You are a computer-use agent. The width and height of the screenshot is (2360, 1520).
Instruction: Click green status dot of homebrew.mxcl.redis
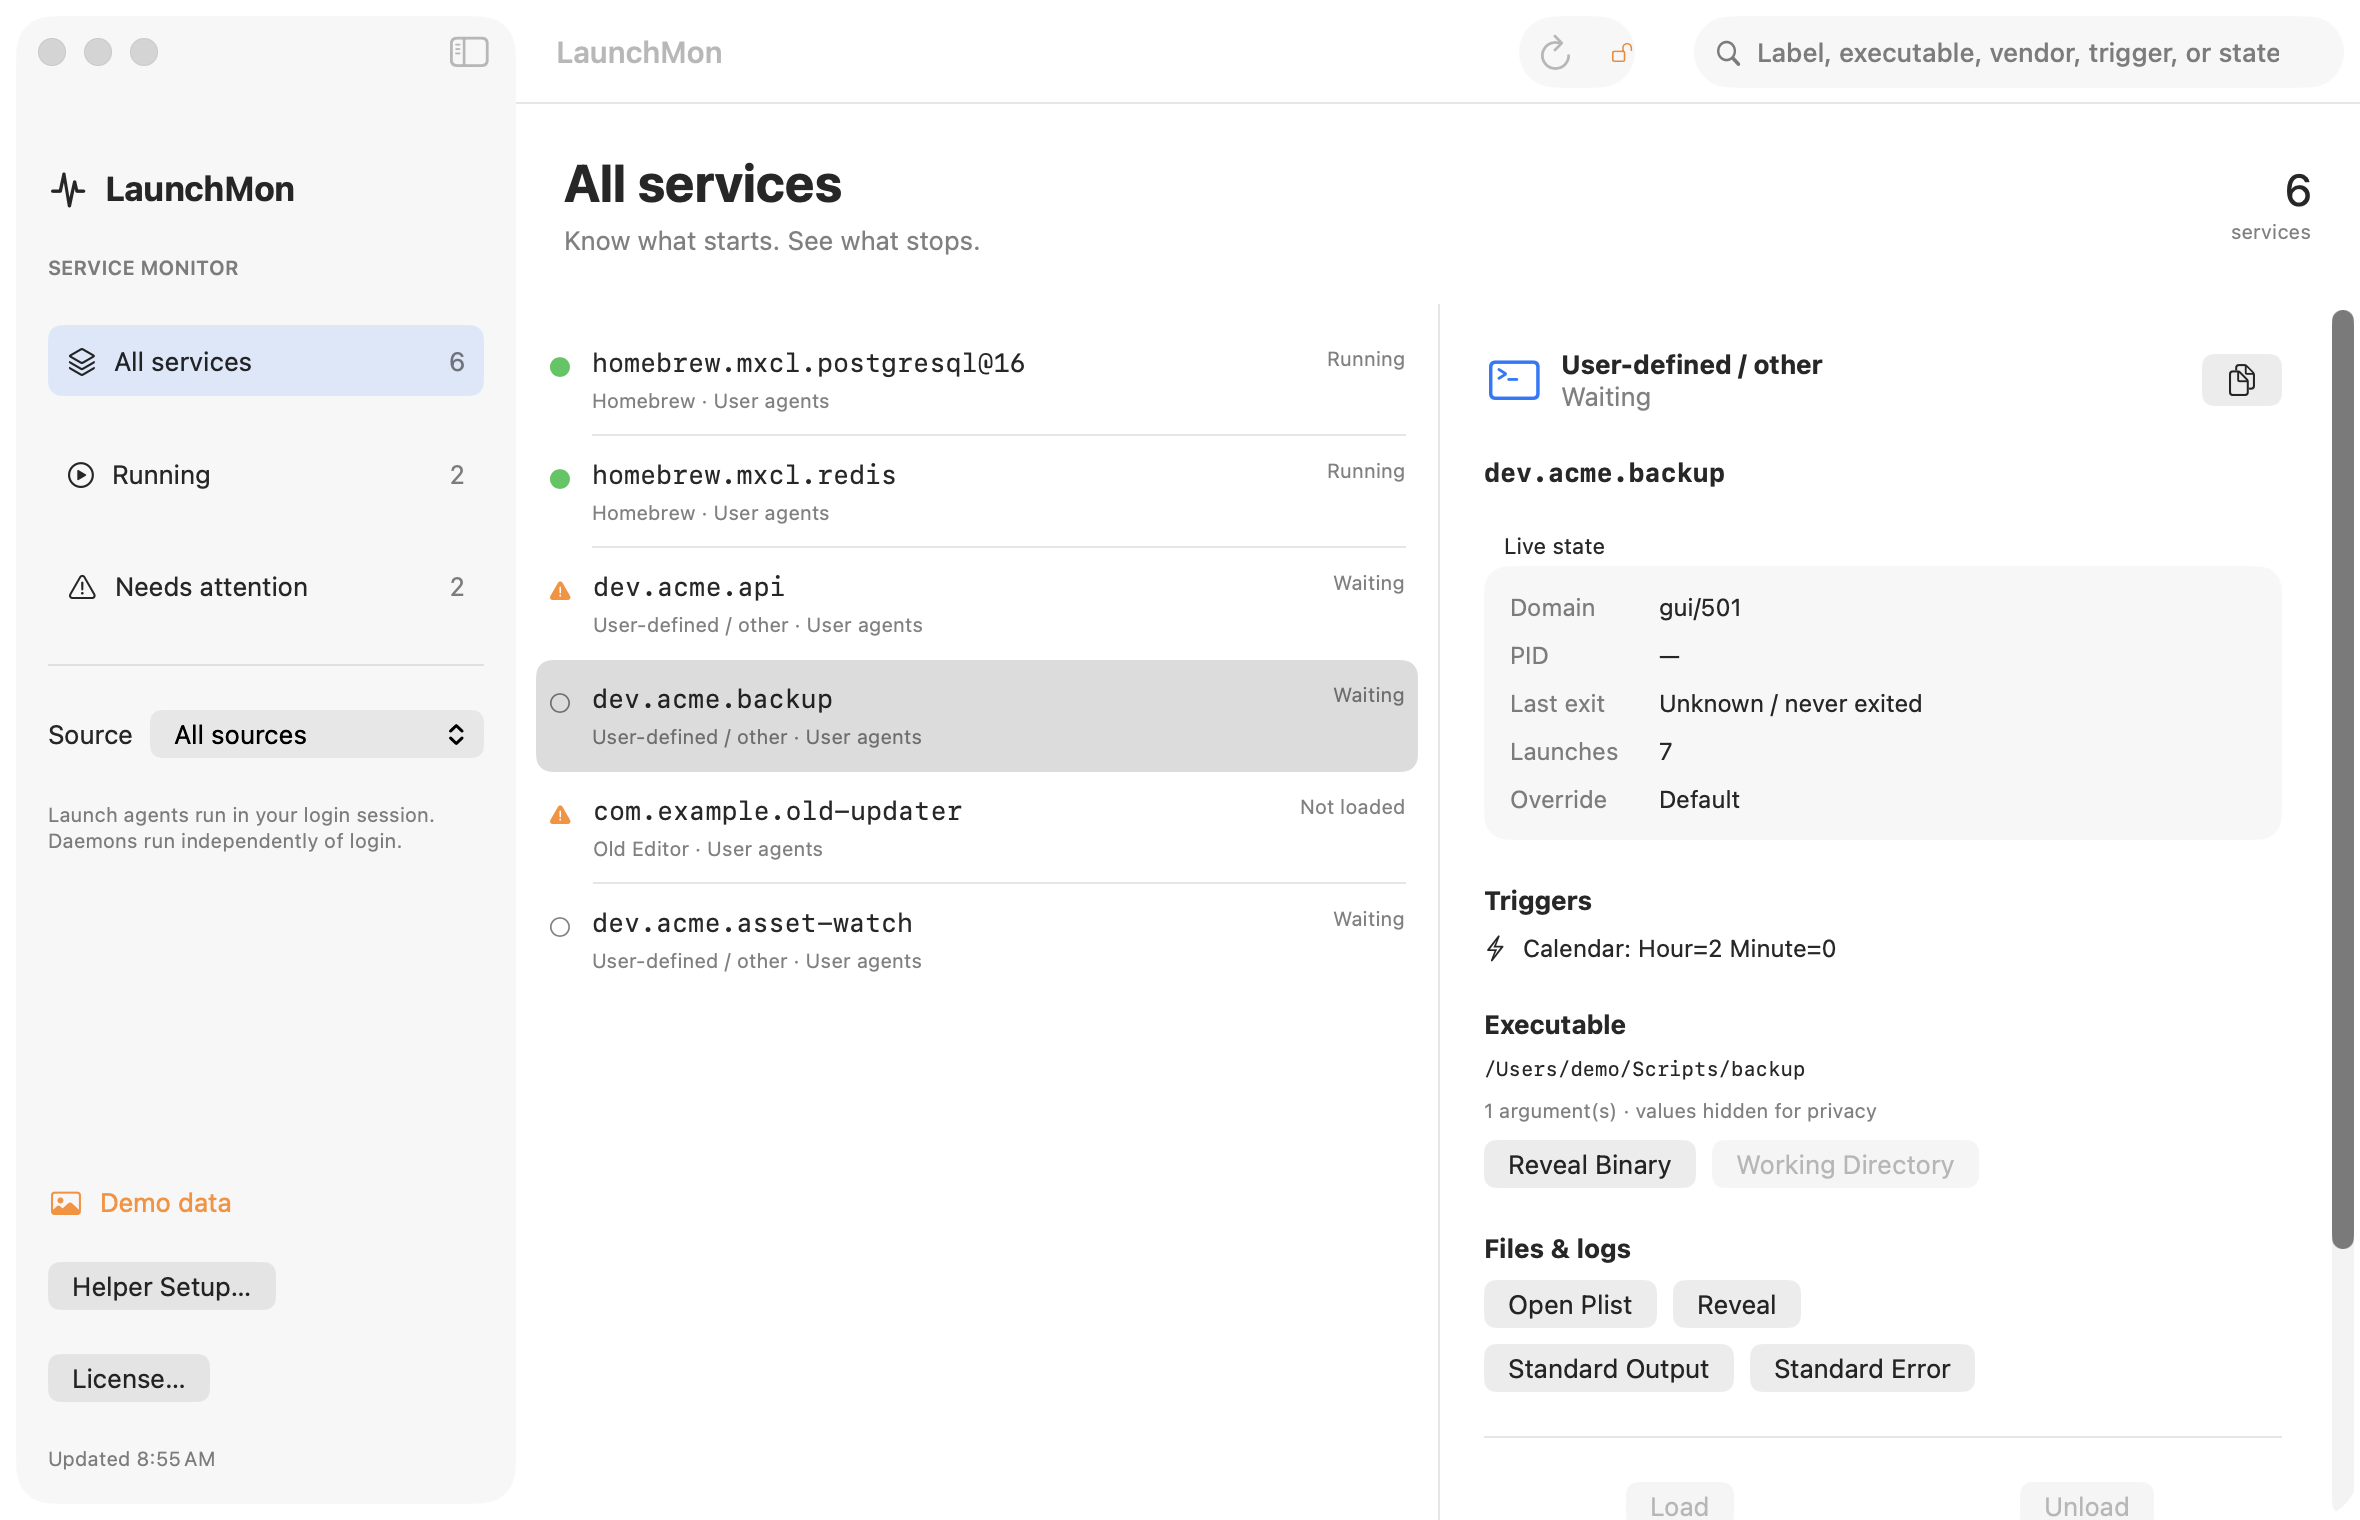pos(560,479)
